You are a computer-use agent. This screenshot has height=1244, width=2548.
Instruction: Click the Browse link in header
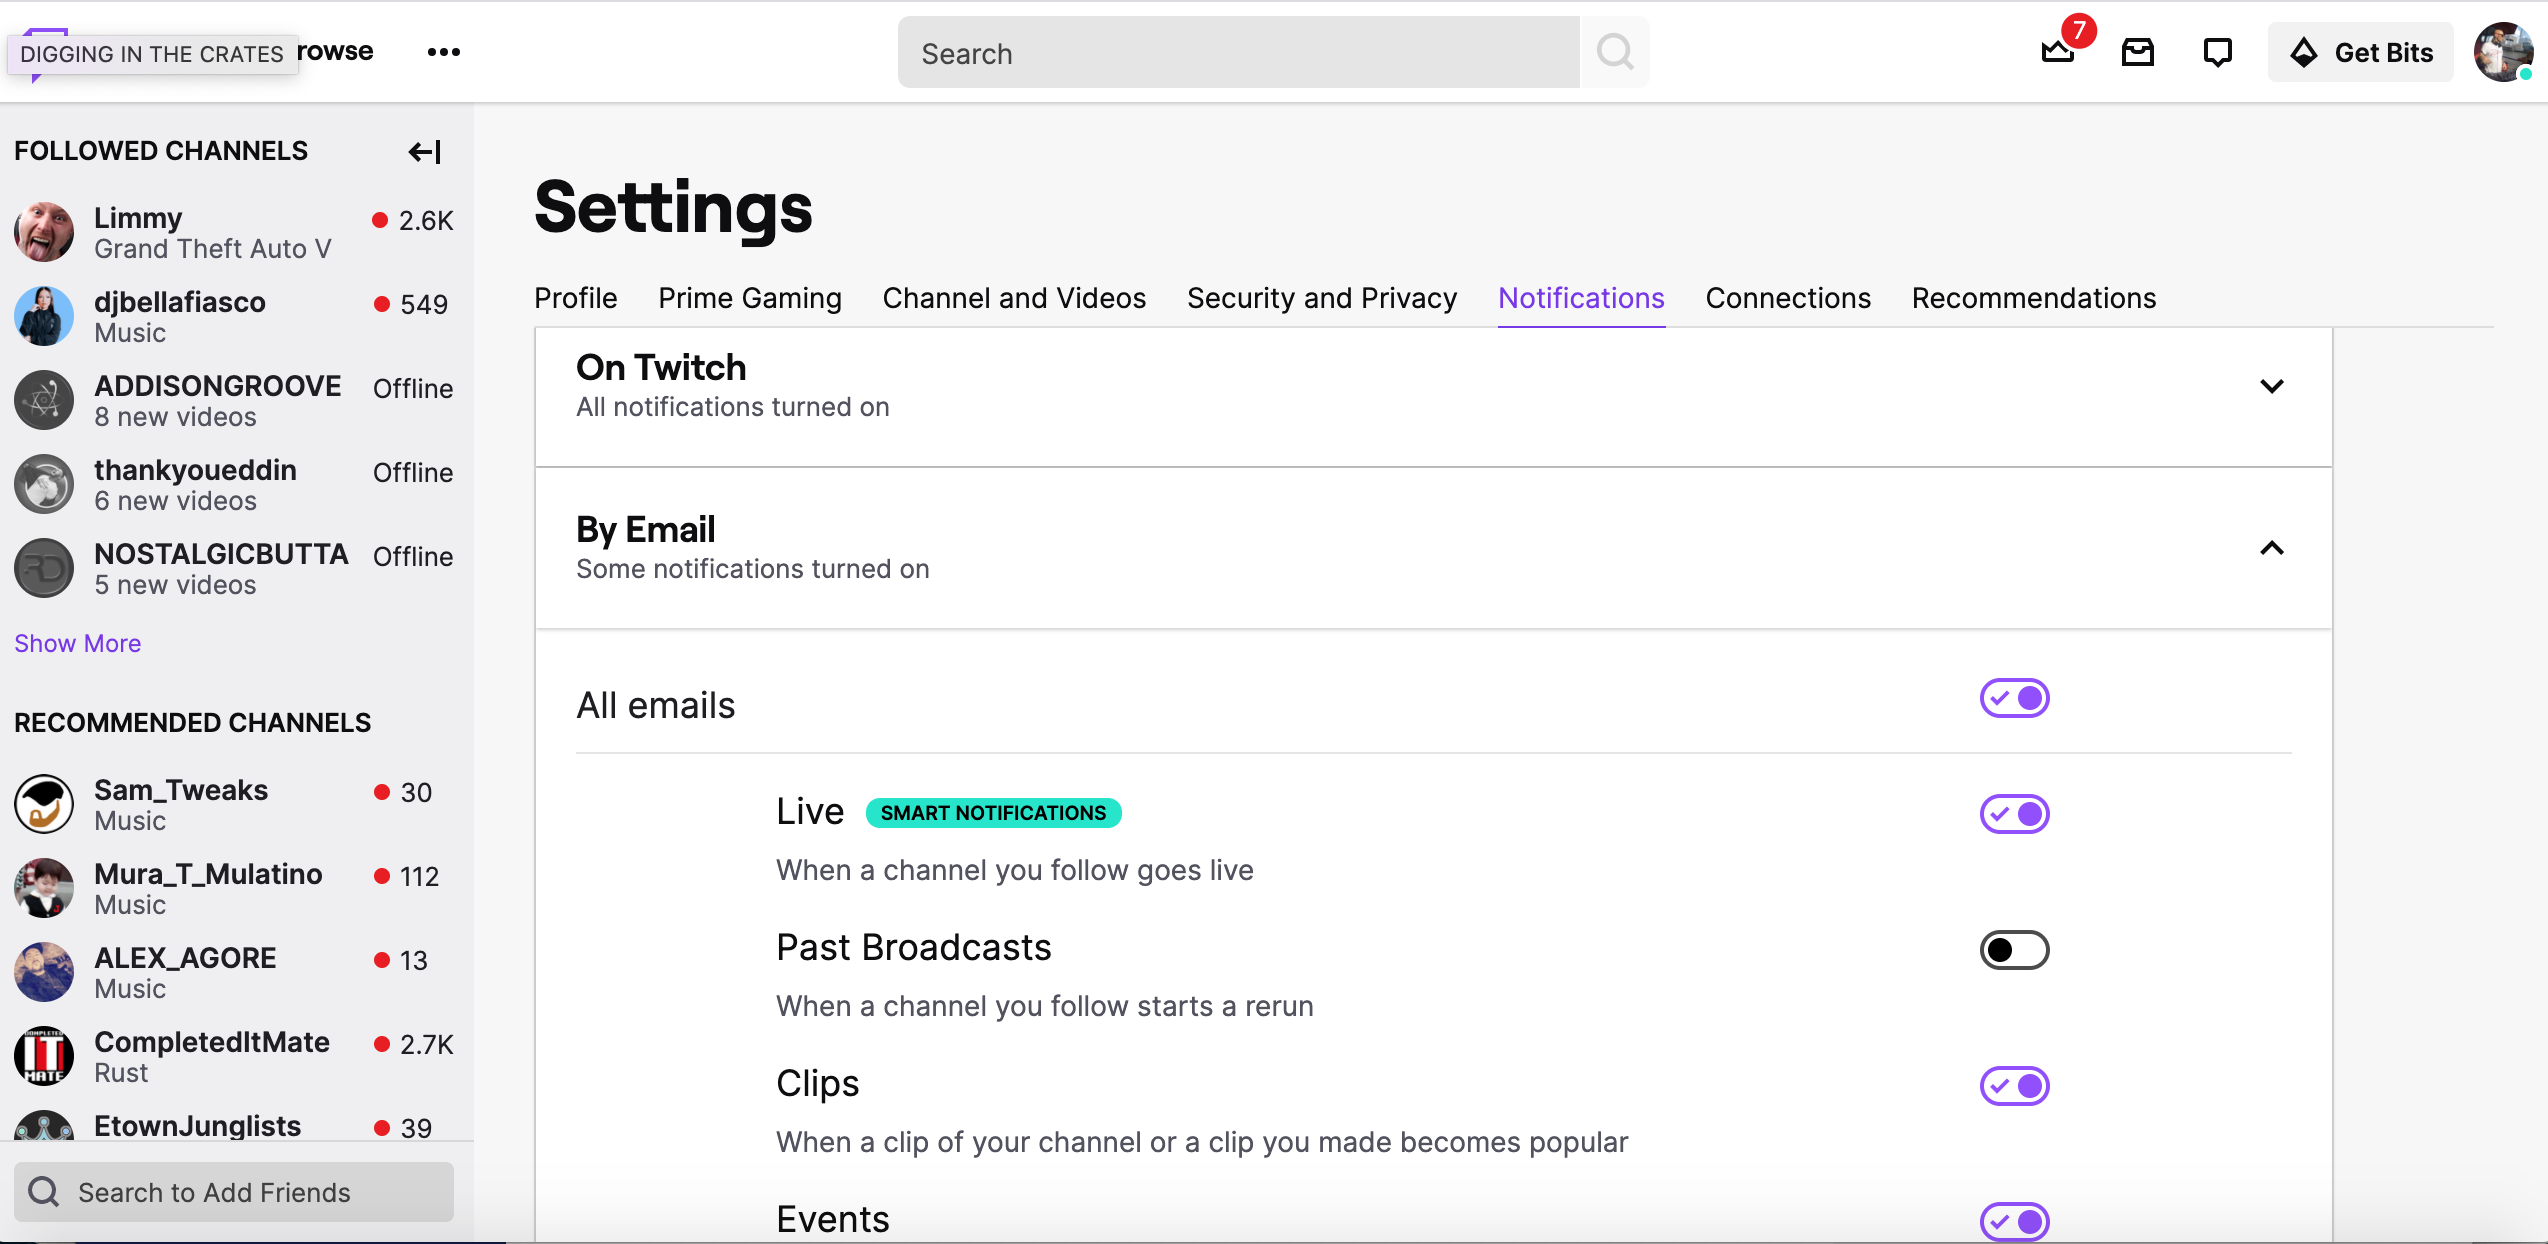pyautogui.click(x=335, y=51)
